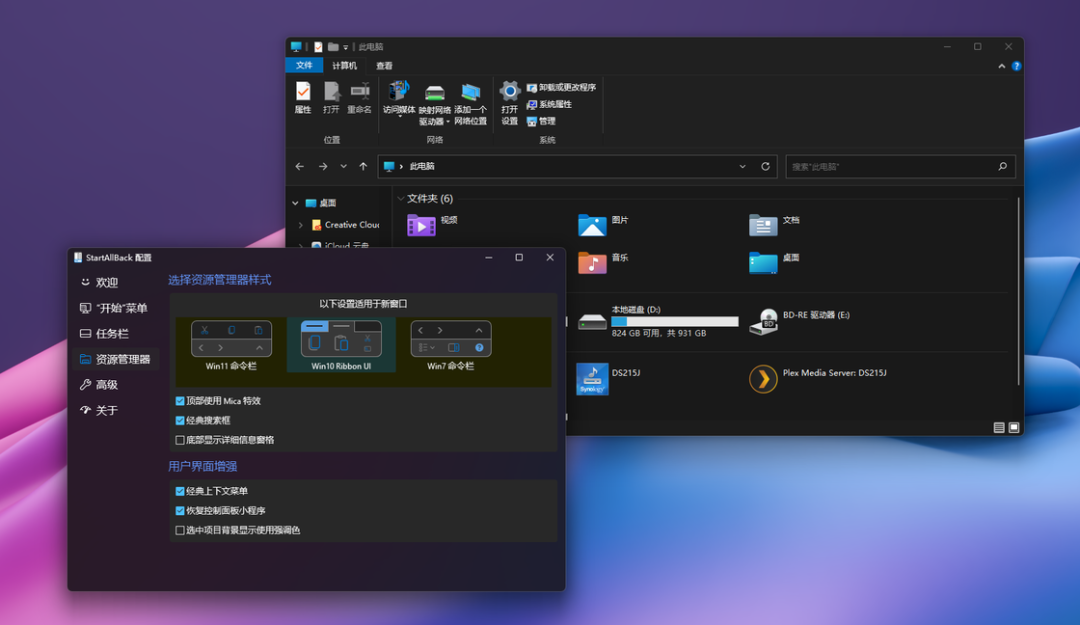Select Creative Cloud in the navigation tree
Image resolution: width=1080 pixels, height=625 pixels.
point(345,225)
